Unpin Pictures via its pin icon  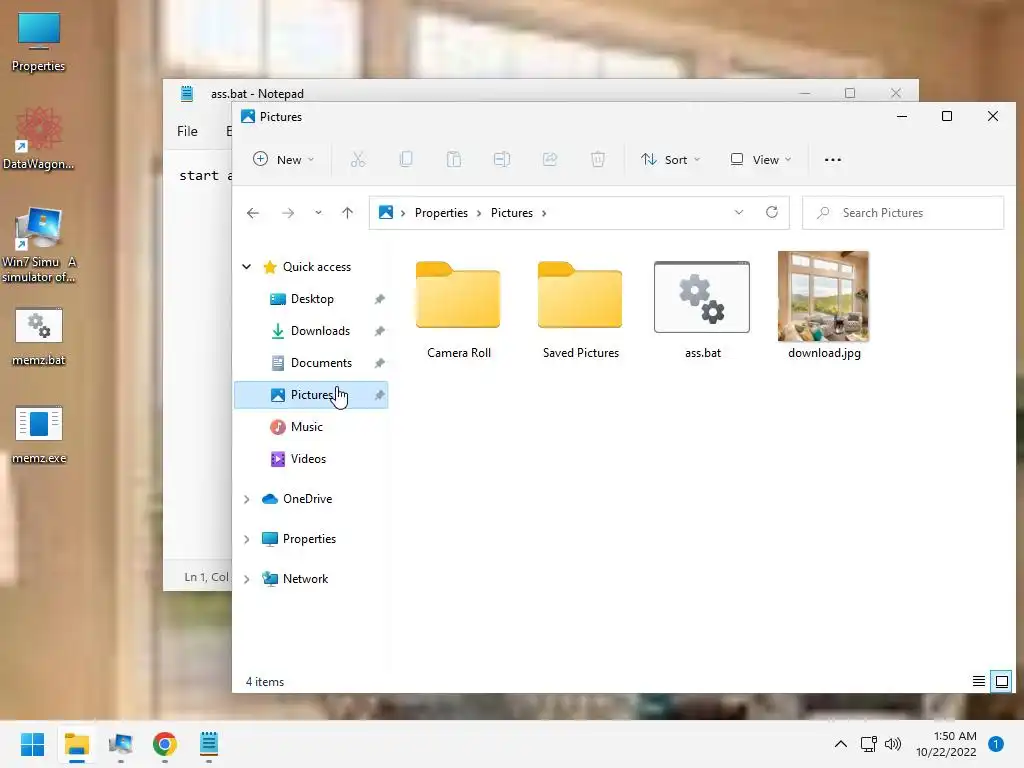point(379,395)
